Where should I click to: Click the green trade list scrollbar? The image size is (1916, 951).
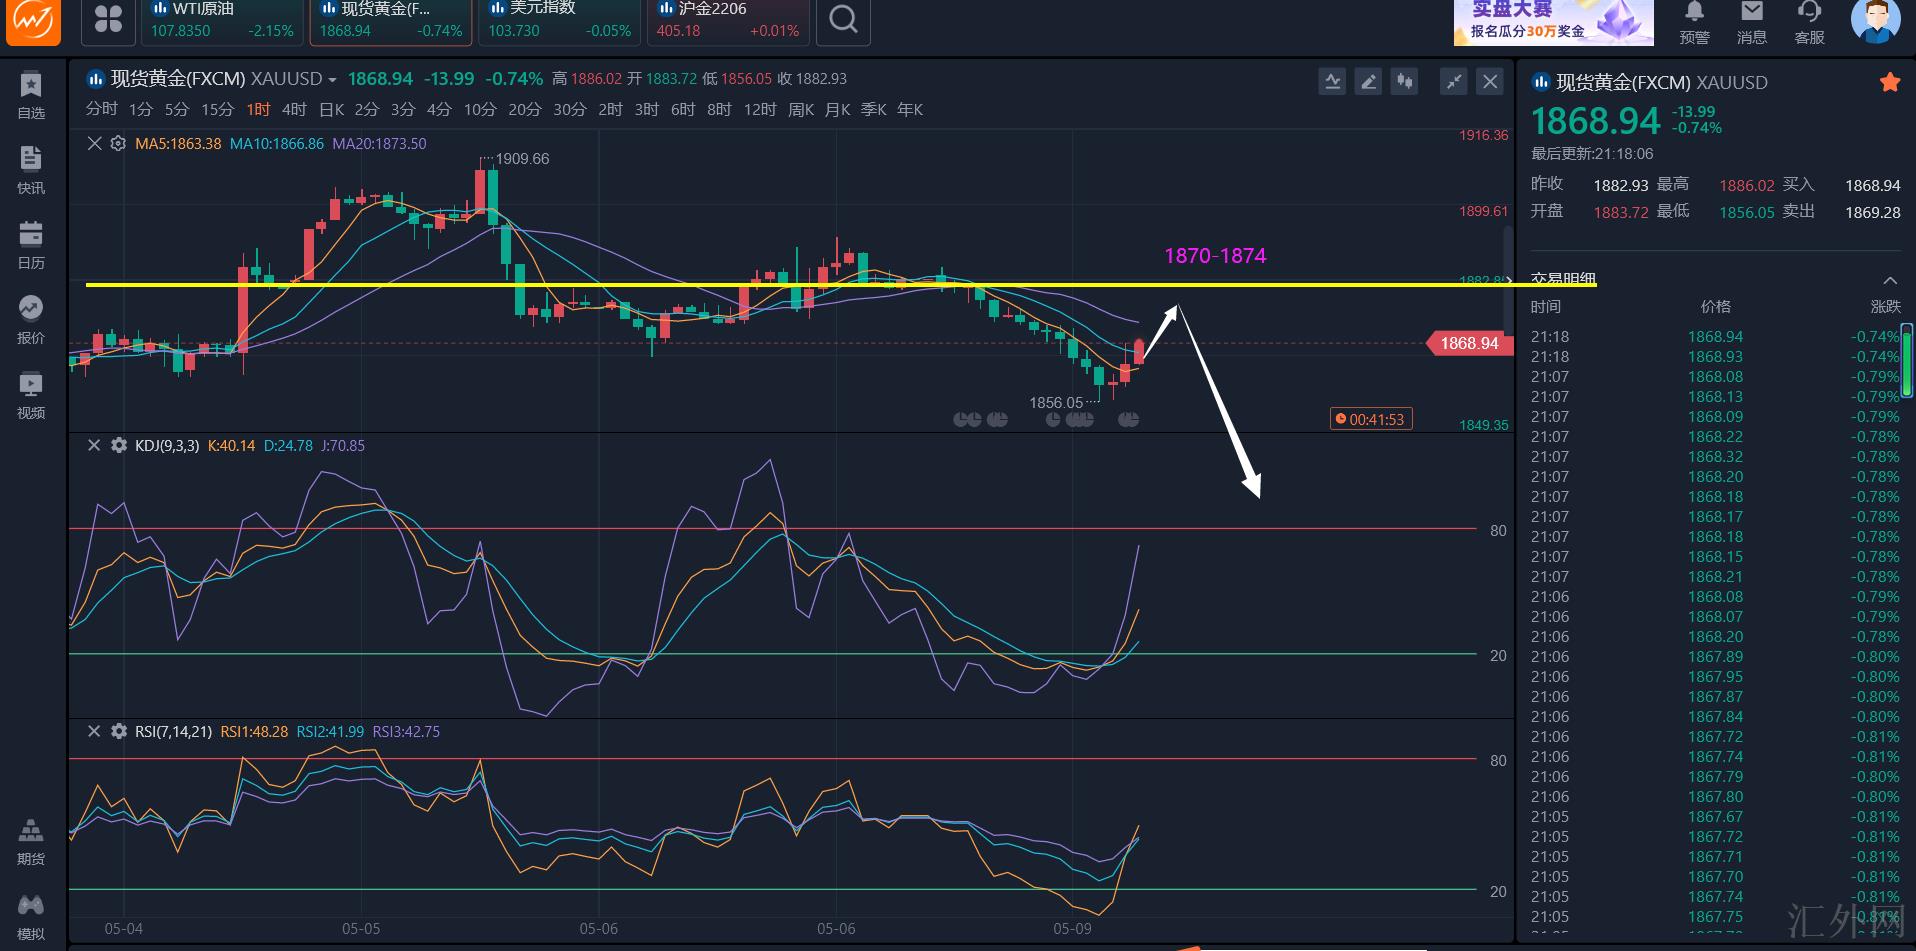[1906, 360]
